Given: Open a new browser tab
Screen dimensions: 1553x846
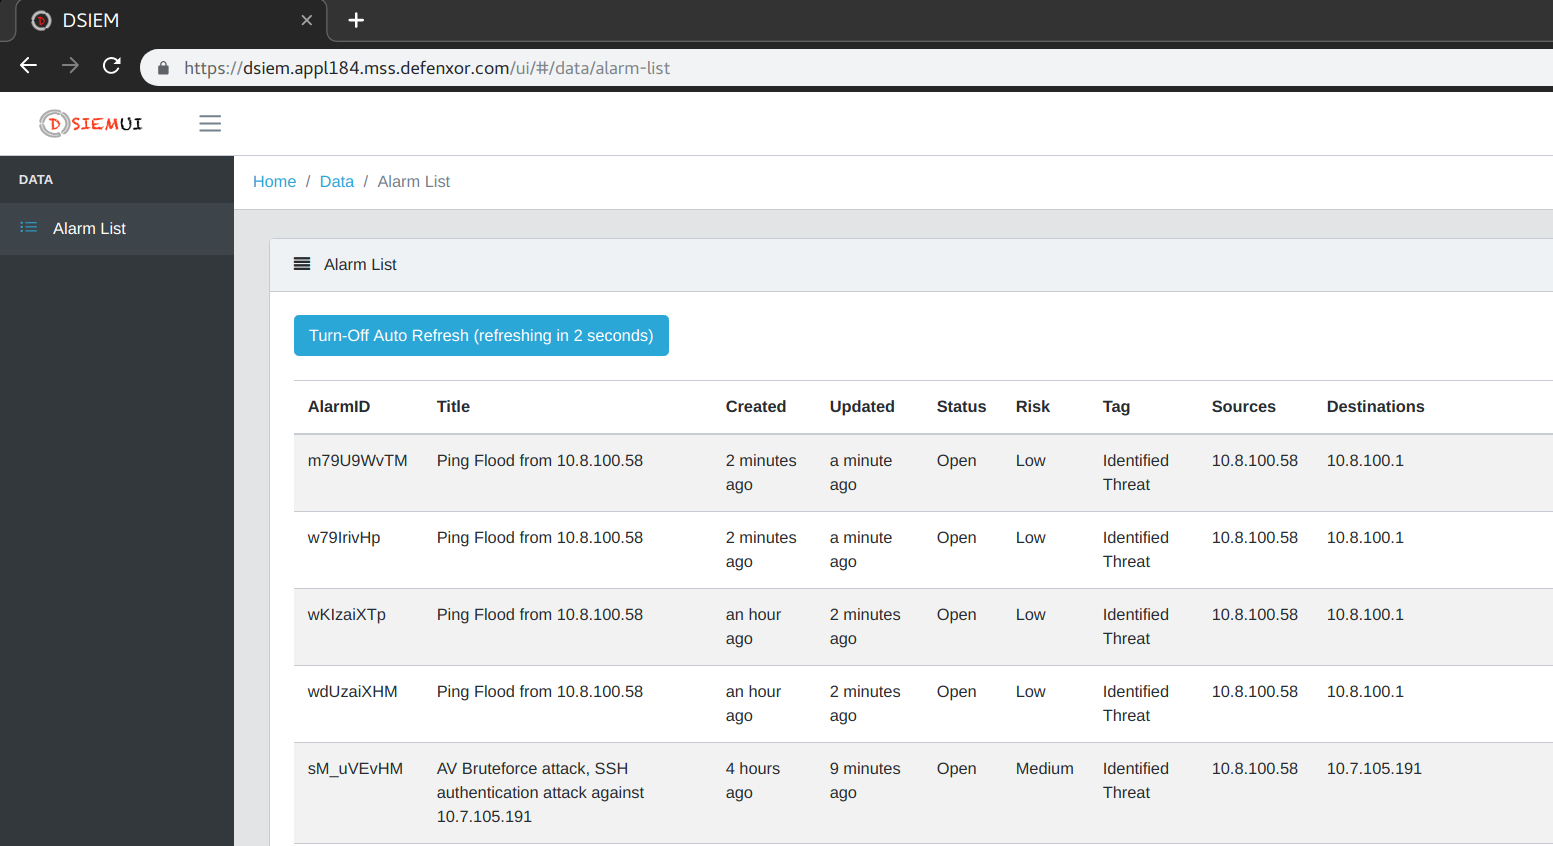Looking at the screenshot, I should click(356, 20).
